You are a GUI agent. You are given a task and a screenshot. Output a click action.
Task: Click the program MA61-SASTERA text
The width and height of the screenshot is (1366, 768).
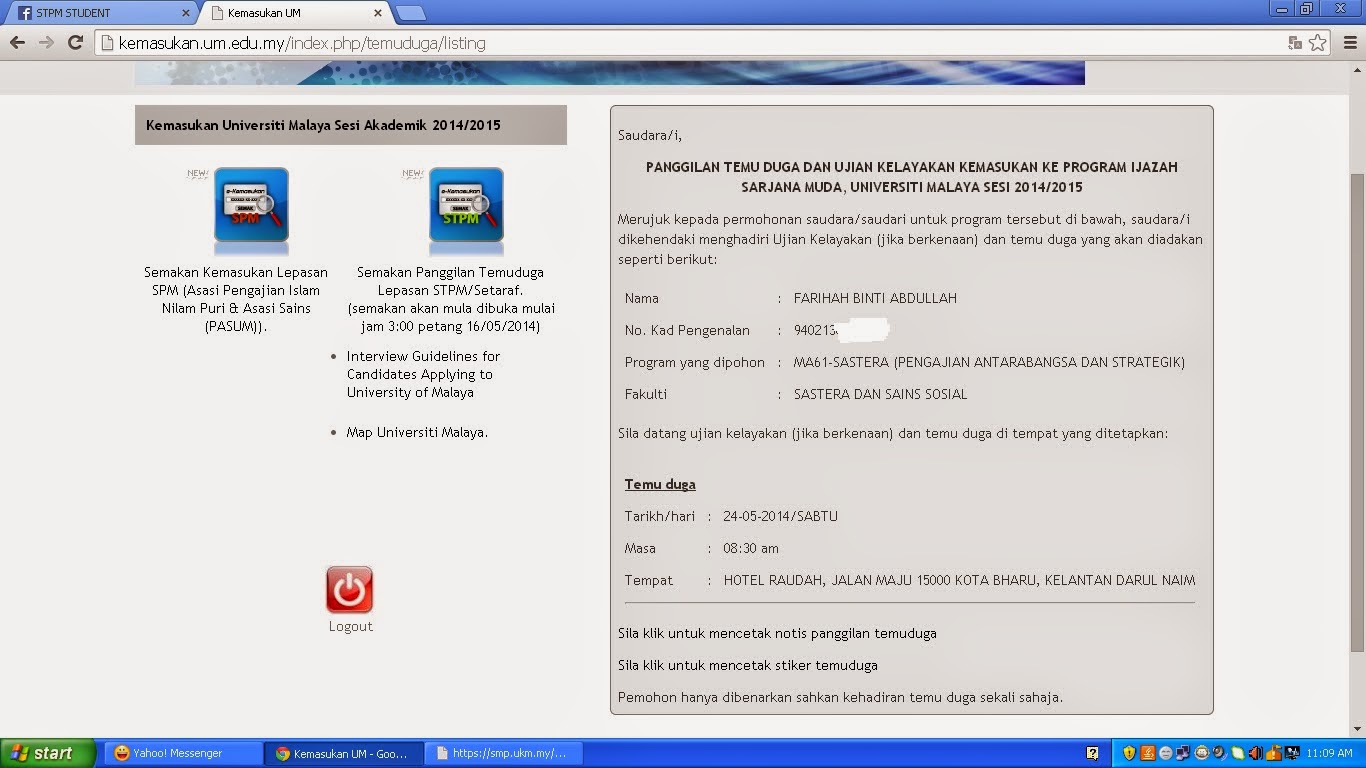click(989, 362)
